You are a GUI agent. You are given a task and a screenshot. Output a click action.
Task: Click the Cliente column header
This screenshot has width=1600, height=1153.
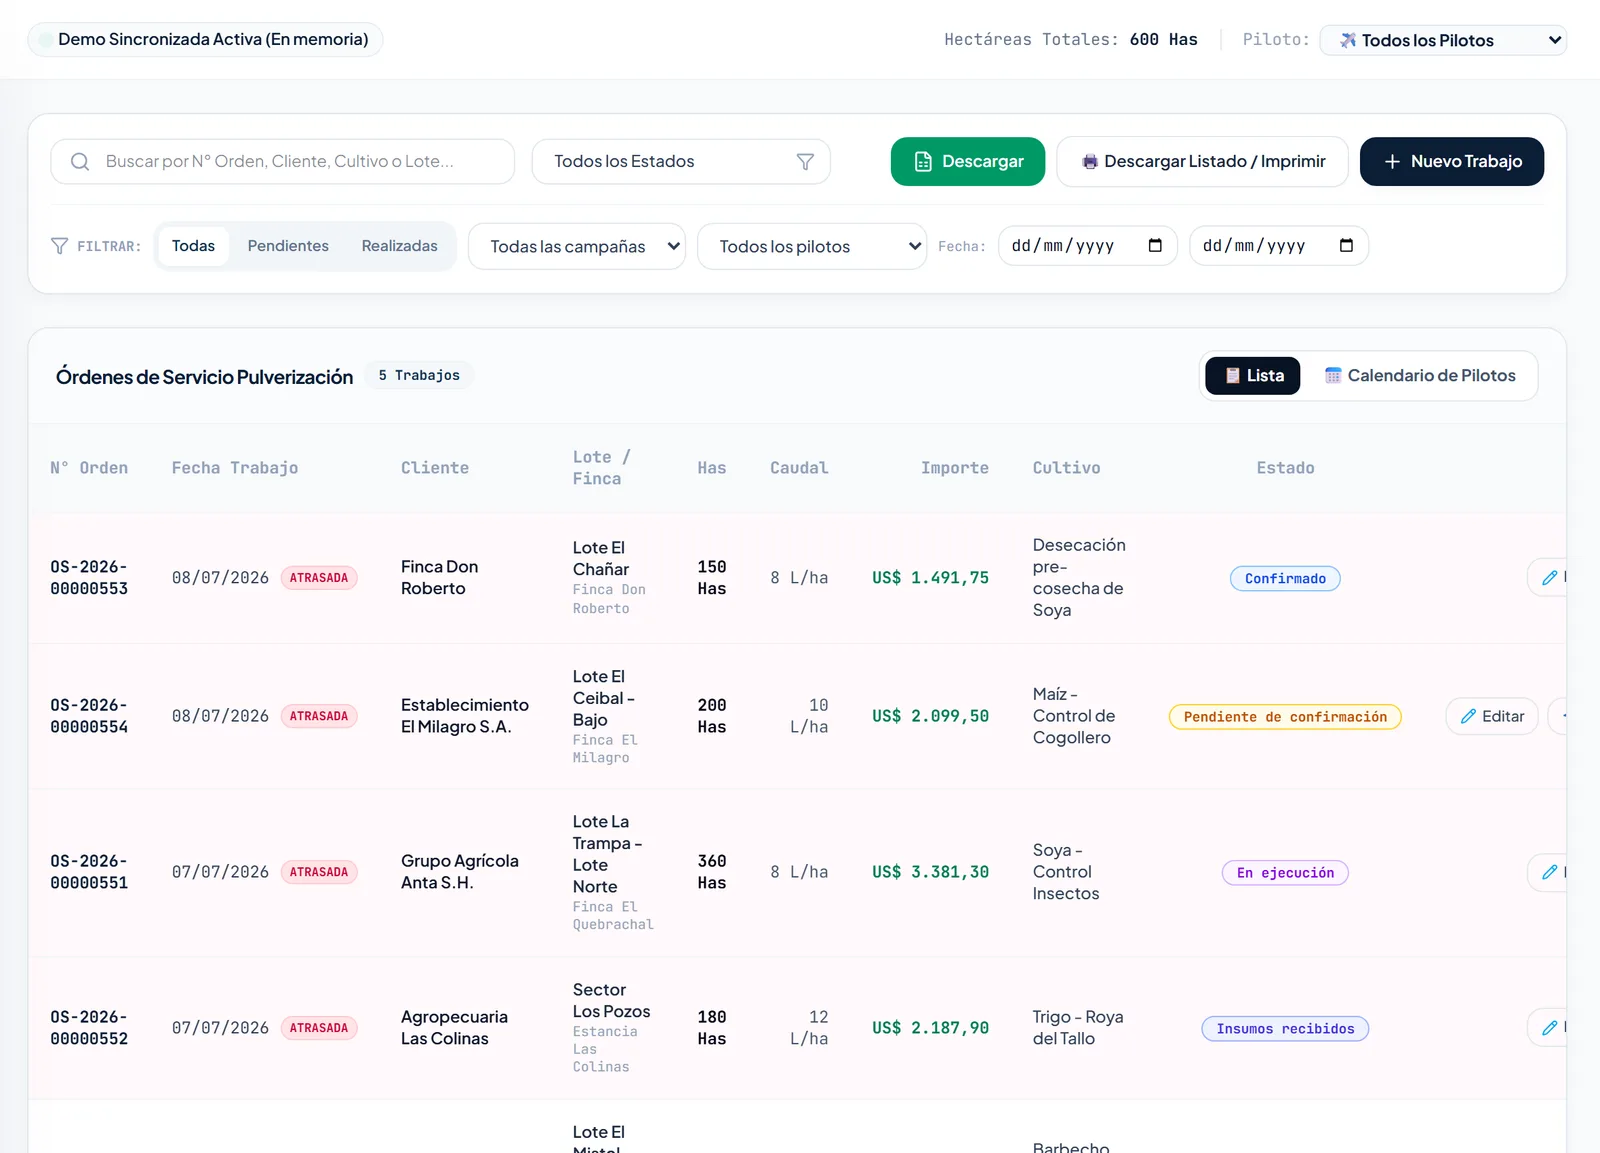click(435, 468)
